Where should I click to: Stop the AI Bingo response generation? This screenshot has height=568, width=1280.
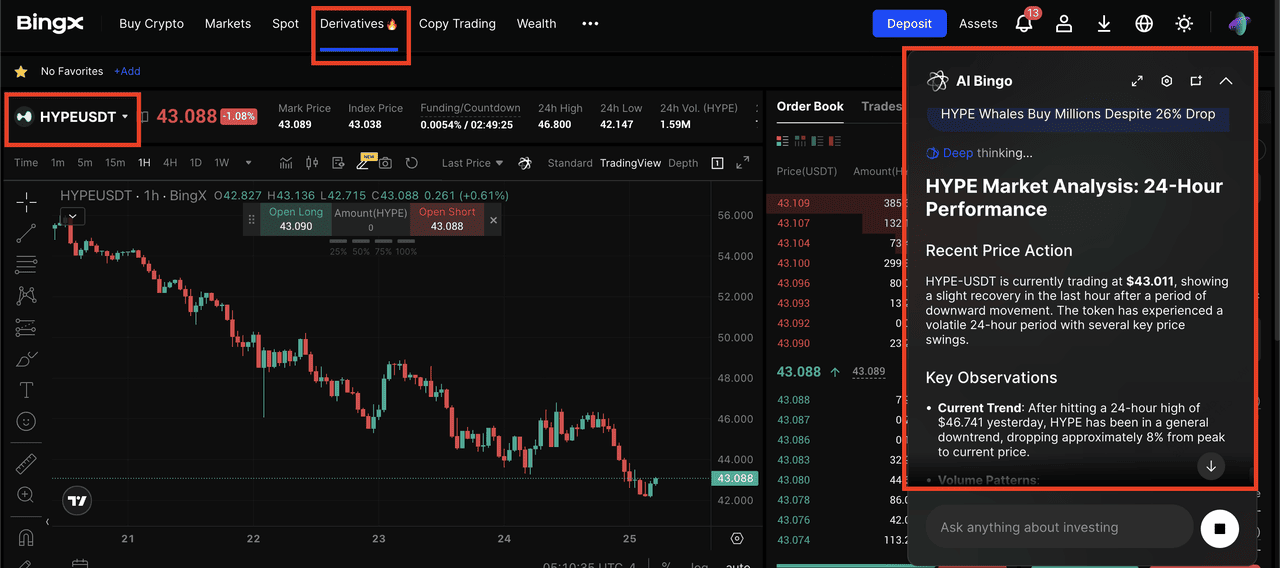1219,527
